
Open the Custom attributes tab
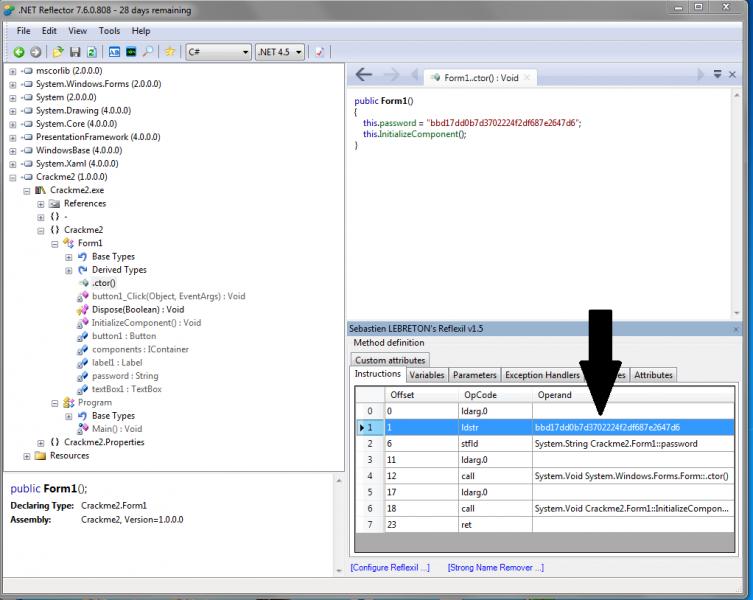[x=390, y=360]
